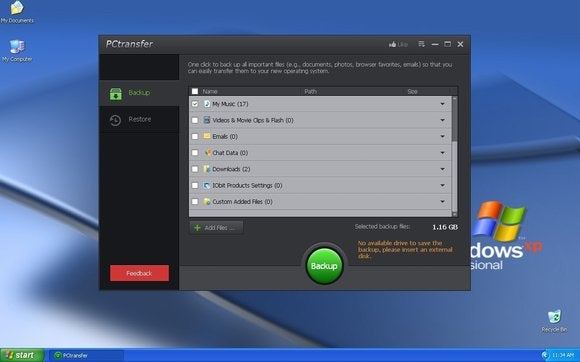Screen dimensions: 580x362
Task: Click the scrollbar up arrow in file list
Action: pyautogui.click(x=454, y=98)
